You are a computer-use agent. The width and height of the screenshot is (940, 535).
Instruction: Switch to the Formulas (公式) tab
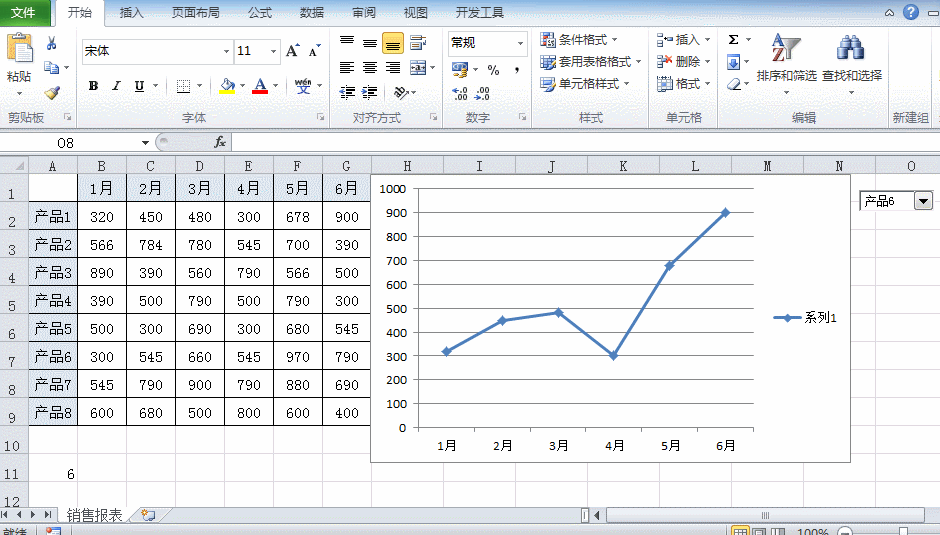(x=260, y=13)
